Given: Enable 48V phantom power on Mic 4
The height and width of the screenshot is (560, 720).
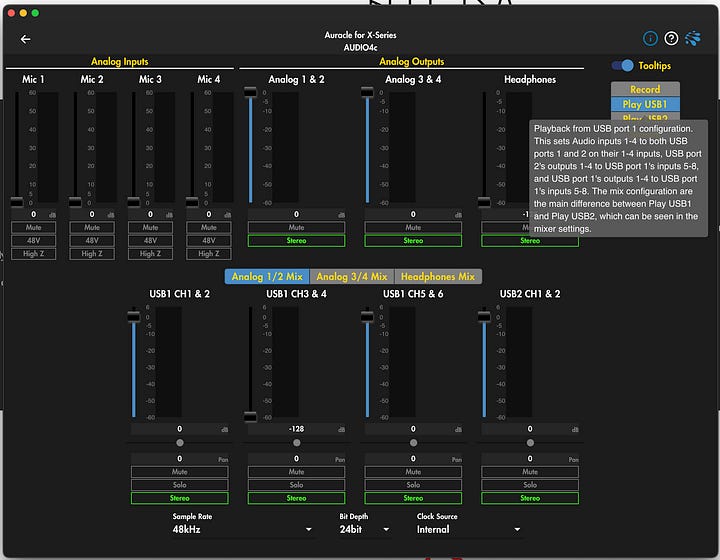Looking at the screenshot, I should (208, 241).
